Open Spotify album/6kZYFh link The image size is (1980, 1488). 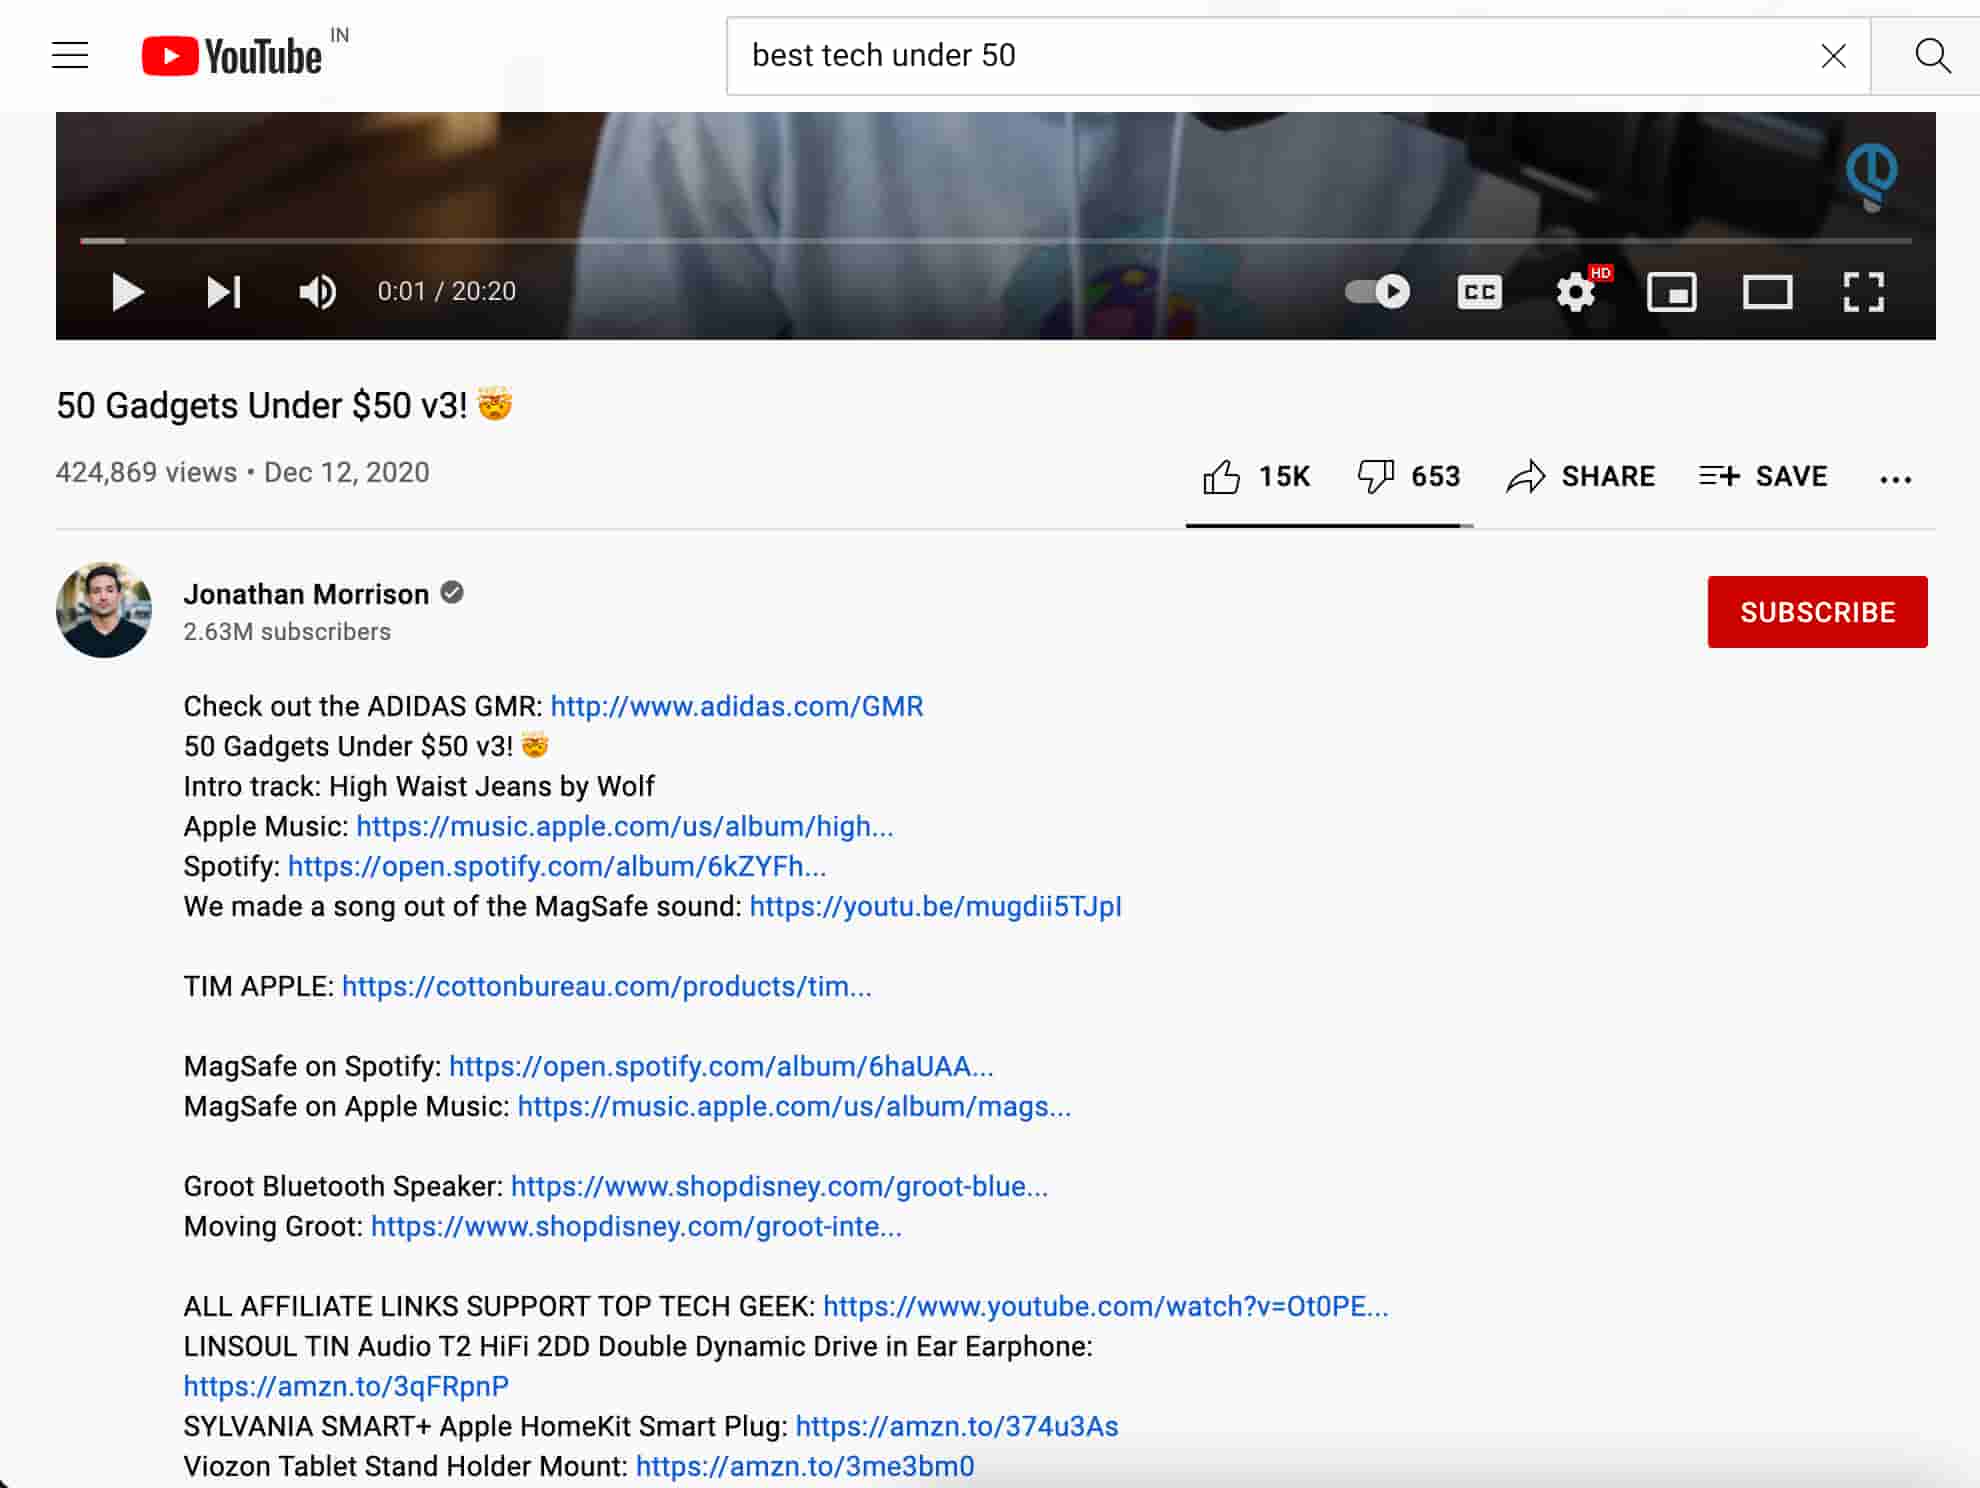tap(557, 866)
